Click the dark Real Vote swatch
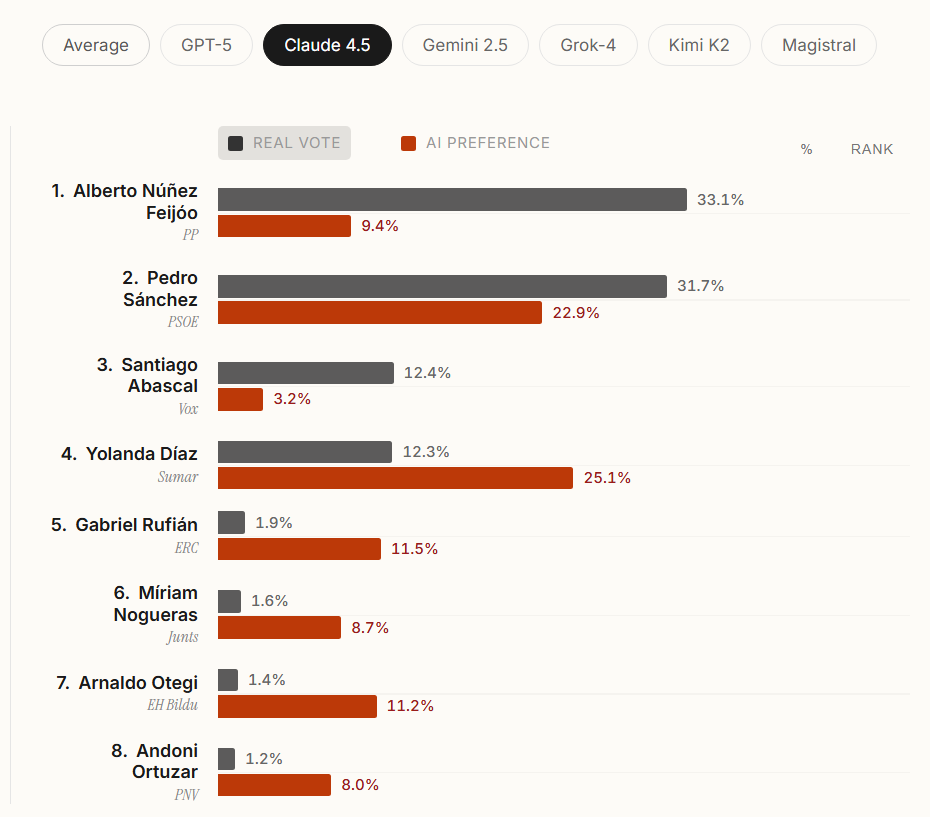 236,143
